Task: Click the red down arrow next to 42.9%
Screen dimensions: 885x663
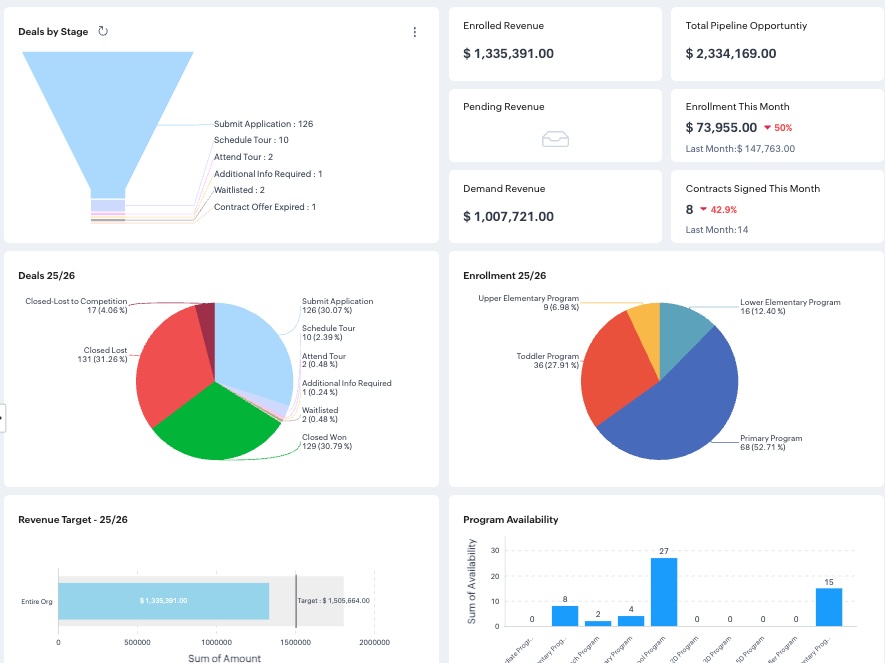Action: point(704,210)
